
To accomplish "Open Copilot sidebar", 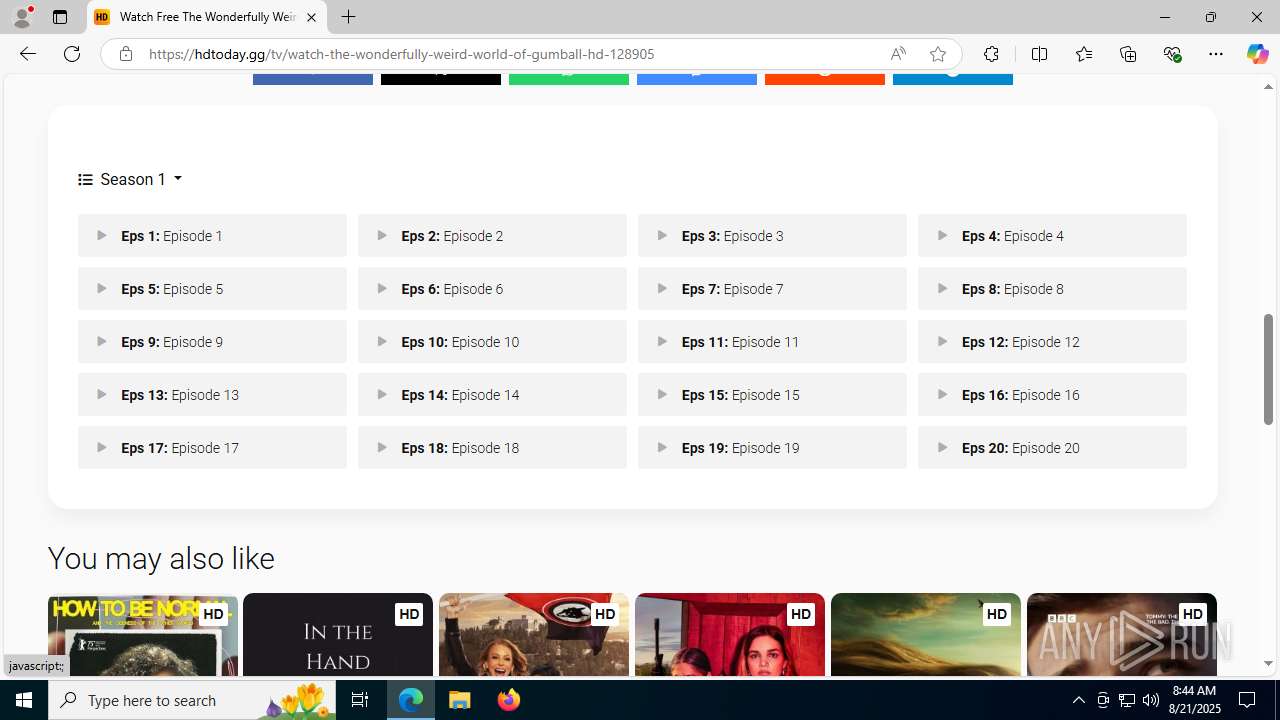I will tap(1257, 54).
